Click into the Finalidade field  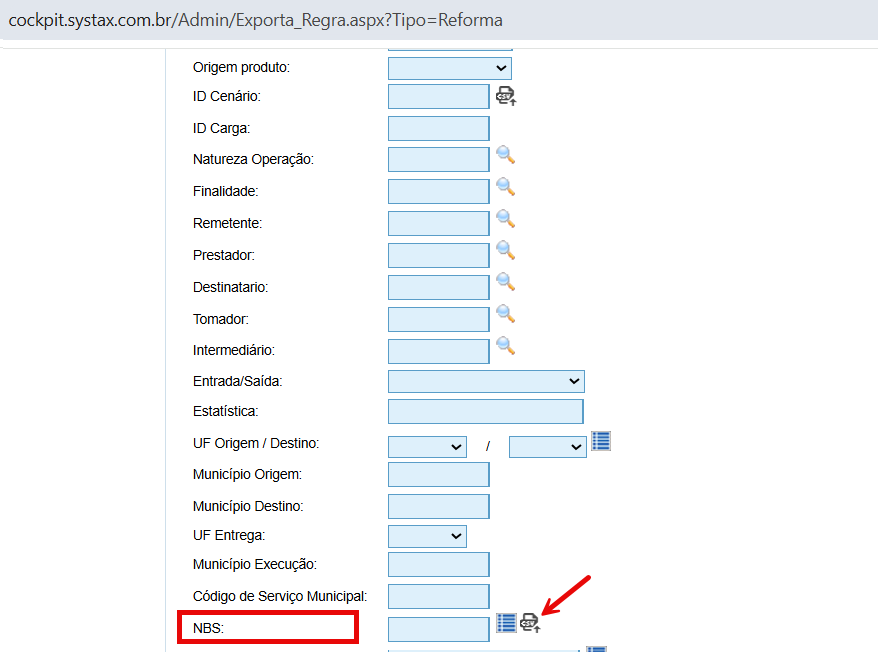438,192
